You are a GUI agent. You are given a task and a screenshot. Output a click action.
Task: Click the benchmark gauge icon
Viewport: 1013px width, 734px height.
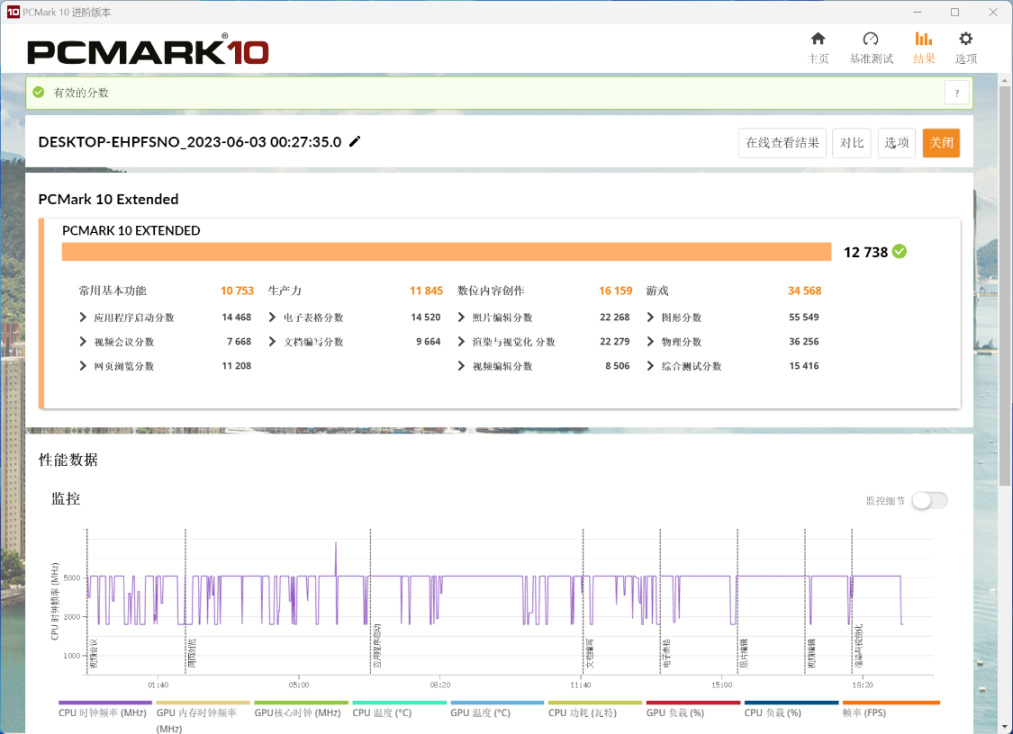tap(871, 39)
